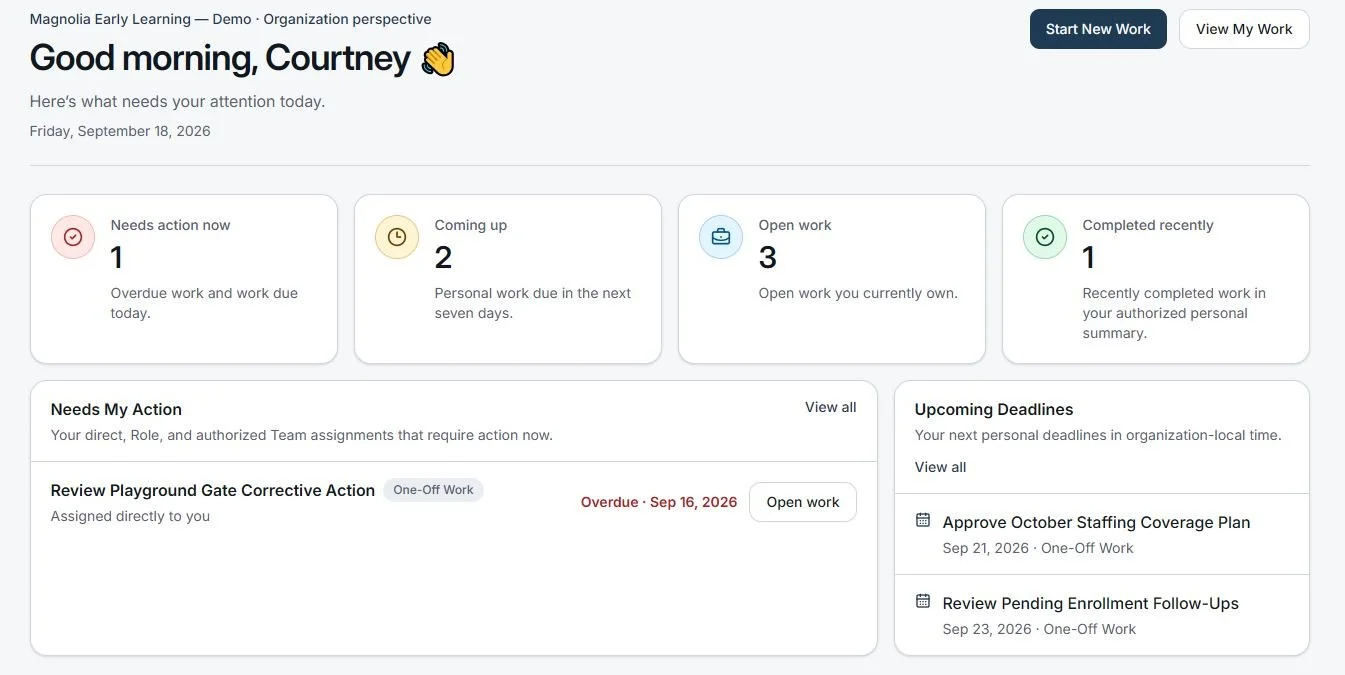Open Approve October Staffing Coverage Plan
Image resolution: width=1345 pixels, height=675 pixels.
tap(1096, 522)
